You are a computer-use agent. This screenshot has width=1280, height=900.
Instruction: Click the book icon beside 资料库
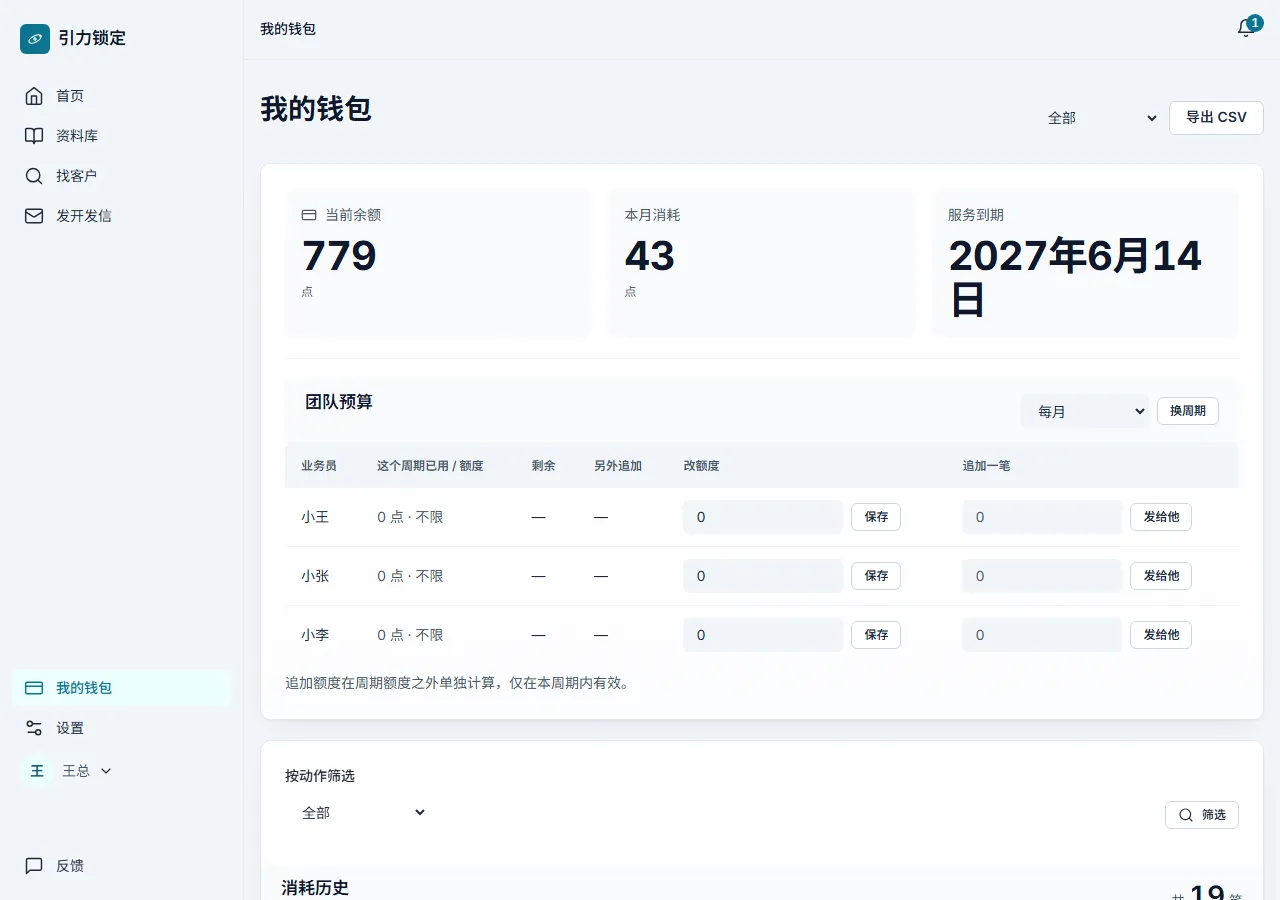34,136
